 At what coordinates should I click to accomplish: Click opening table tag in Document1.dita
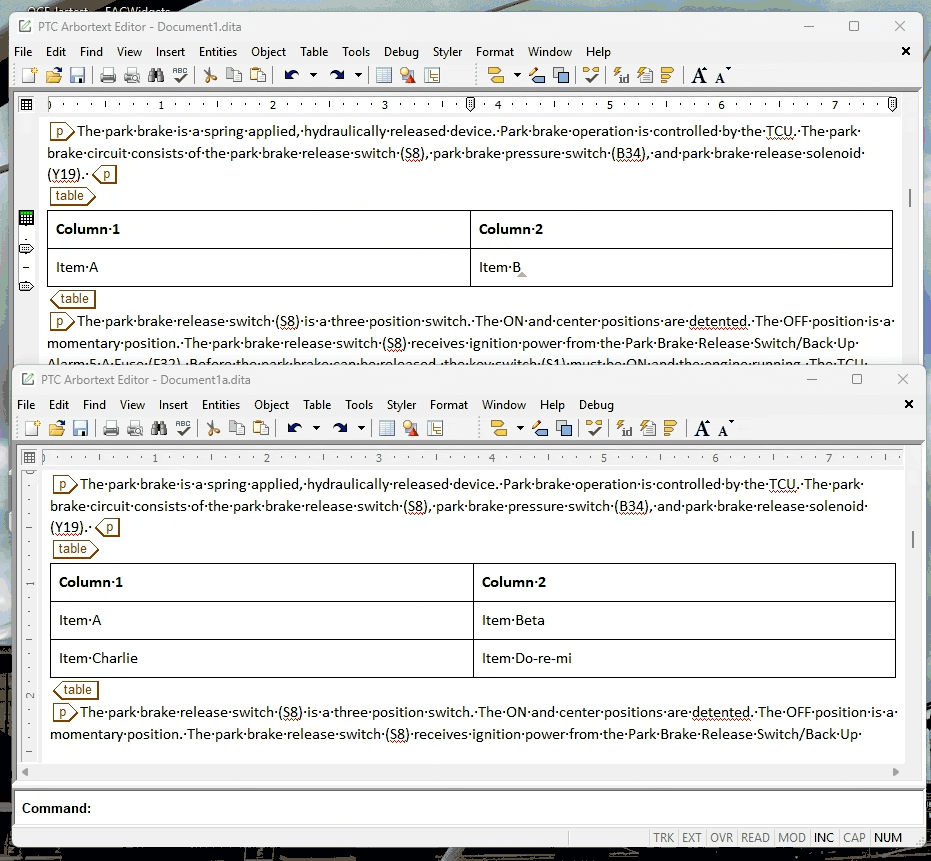[x=72, y=196]
